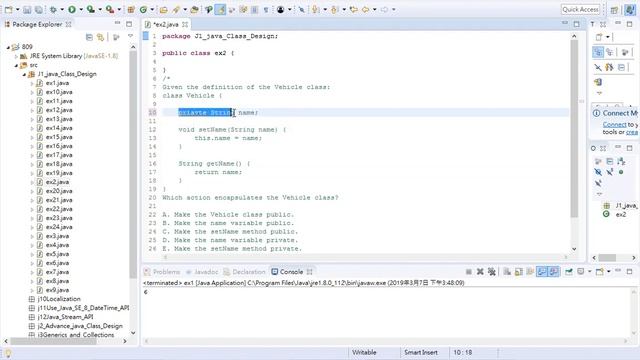This screenshot has height=360, width=640.
Task: Click the Open Task pencil icon
Action: click(176, 9)
